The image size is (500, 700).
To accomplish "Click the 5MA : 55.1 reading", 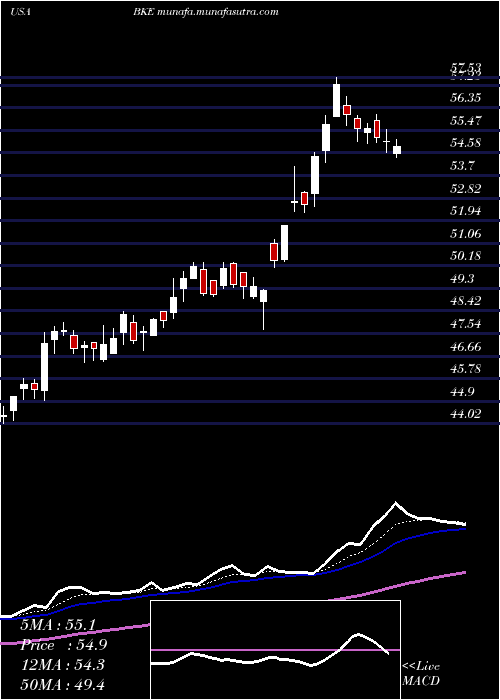I will tap(58, 625).
